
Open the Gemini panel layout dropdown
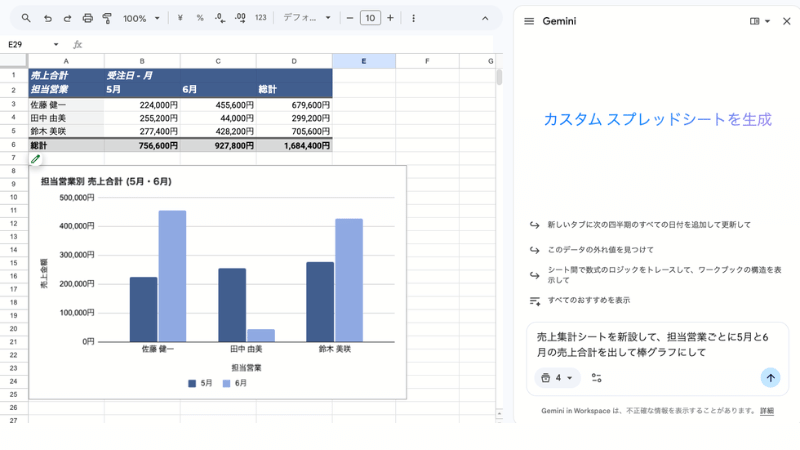(760, 21)
